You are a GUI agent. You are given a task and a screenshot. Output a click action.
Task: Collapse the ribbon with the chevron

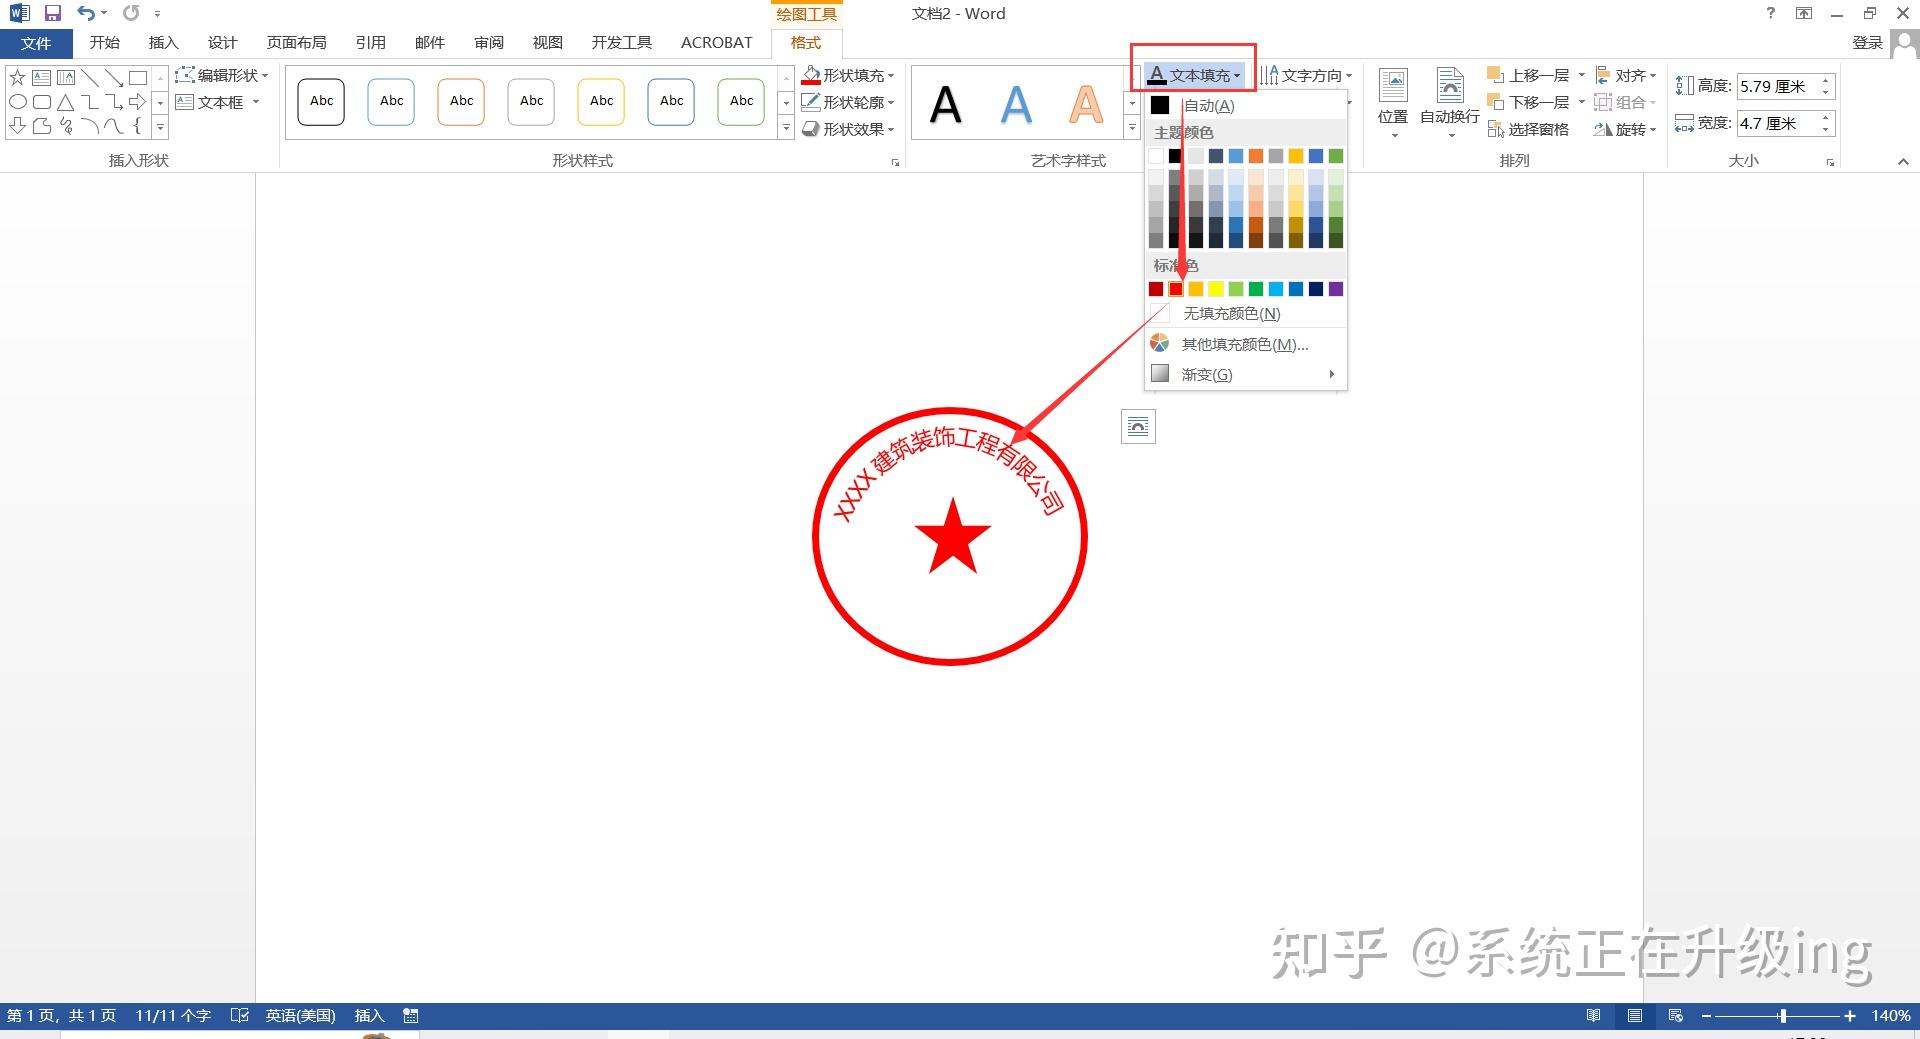click(1903, 161)
